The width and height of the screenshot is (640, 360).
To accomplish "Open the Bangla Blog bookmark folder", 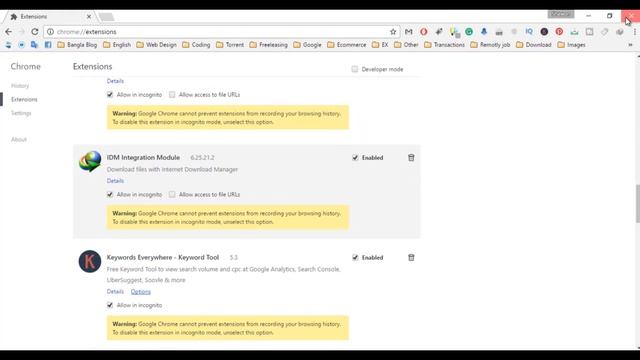I will click(78, 44).
